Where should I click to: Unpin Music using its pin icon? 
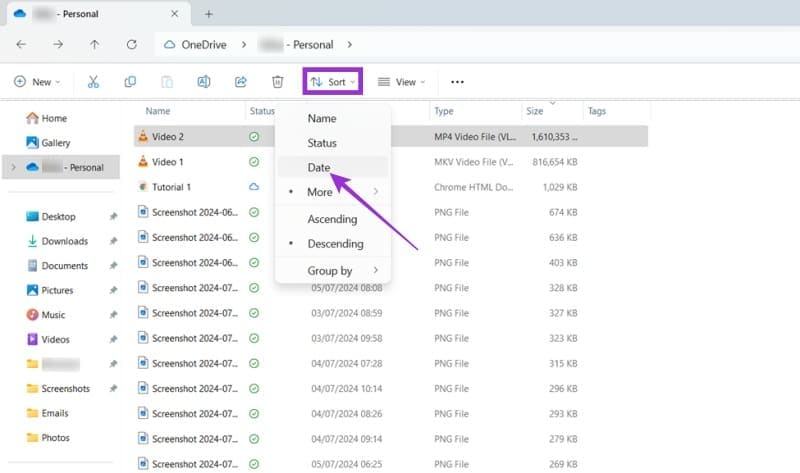point(113,314)
